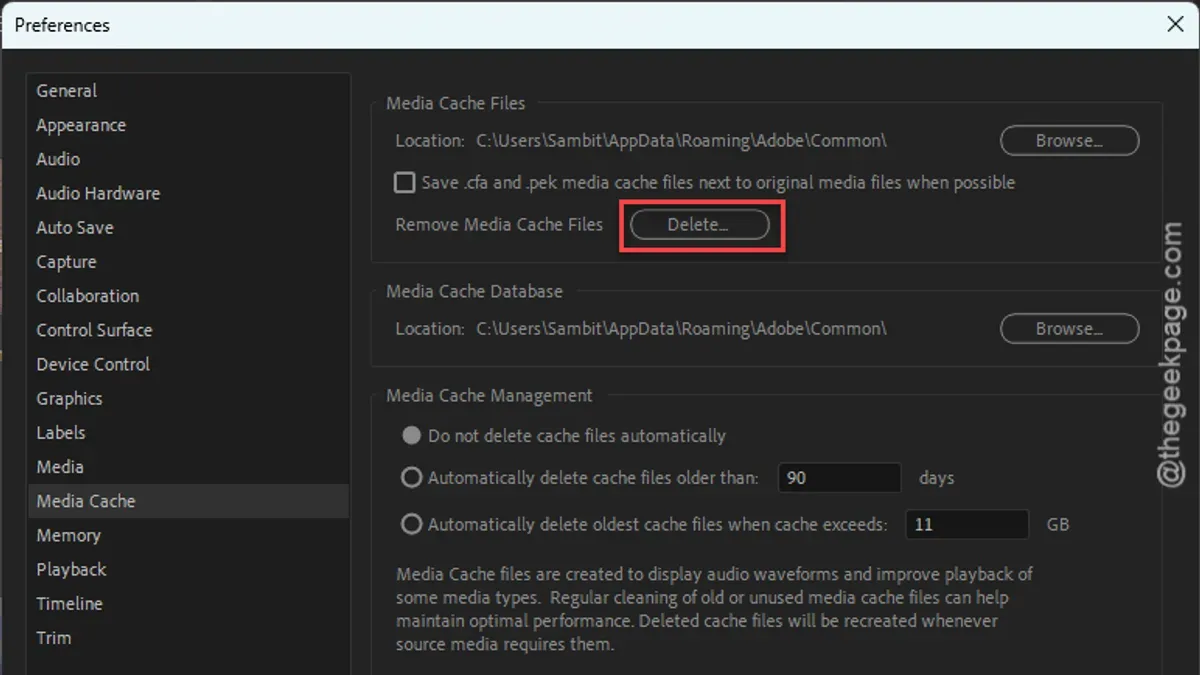The image size is (1200, 675).
Task: Click the 11 GB cache size field
Action: [967, 524]
